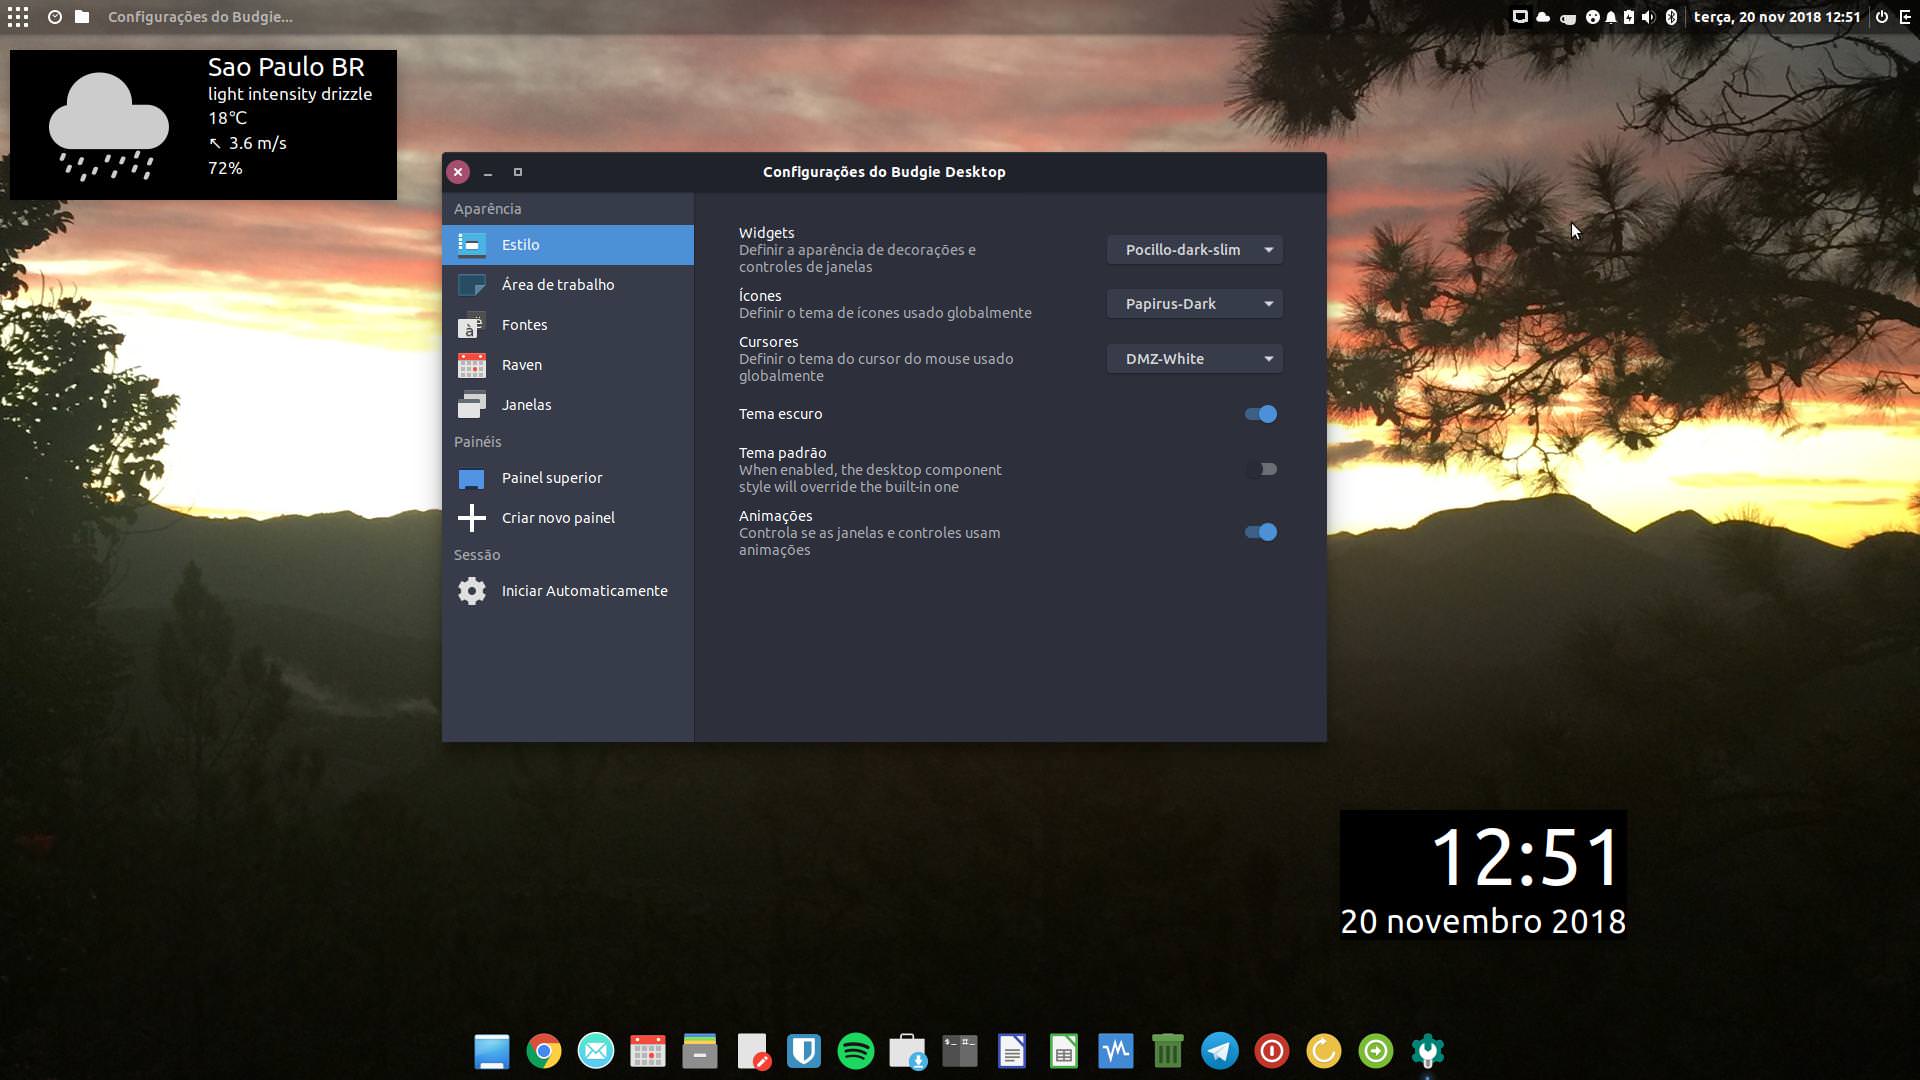Open the Cursores dropdown DMZ-White

click(1194, 359)
